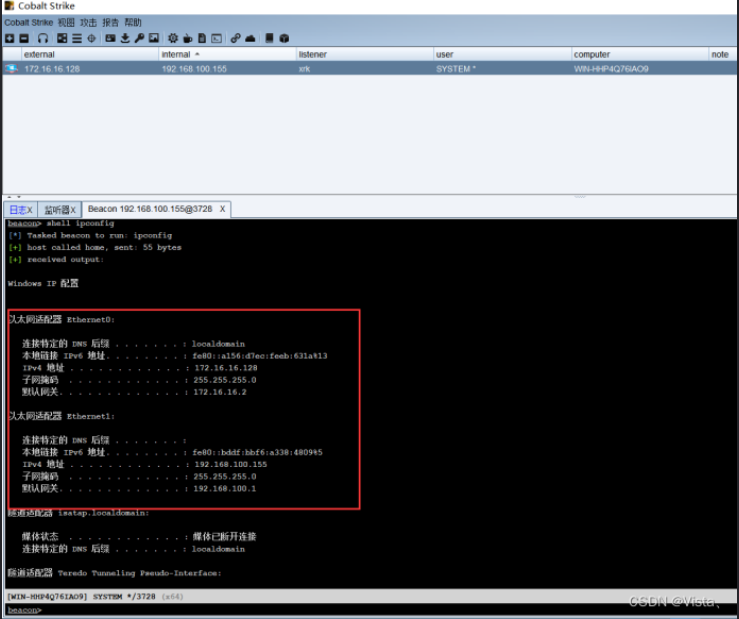
Task: Open the help book icon
Action: [269, 38]
